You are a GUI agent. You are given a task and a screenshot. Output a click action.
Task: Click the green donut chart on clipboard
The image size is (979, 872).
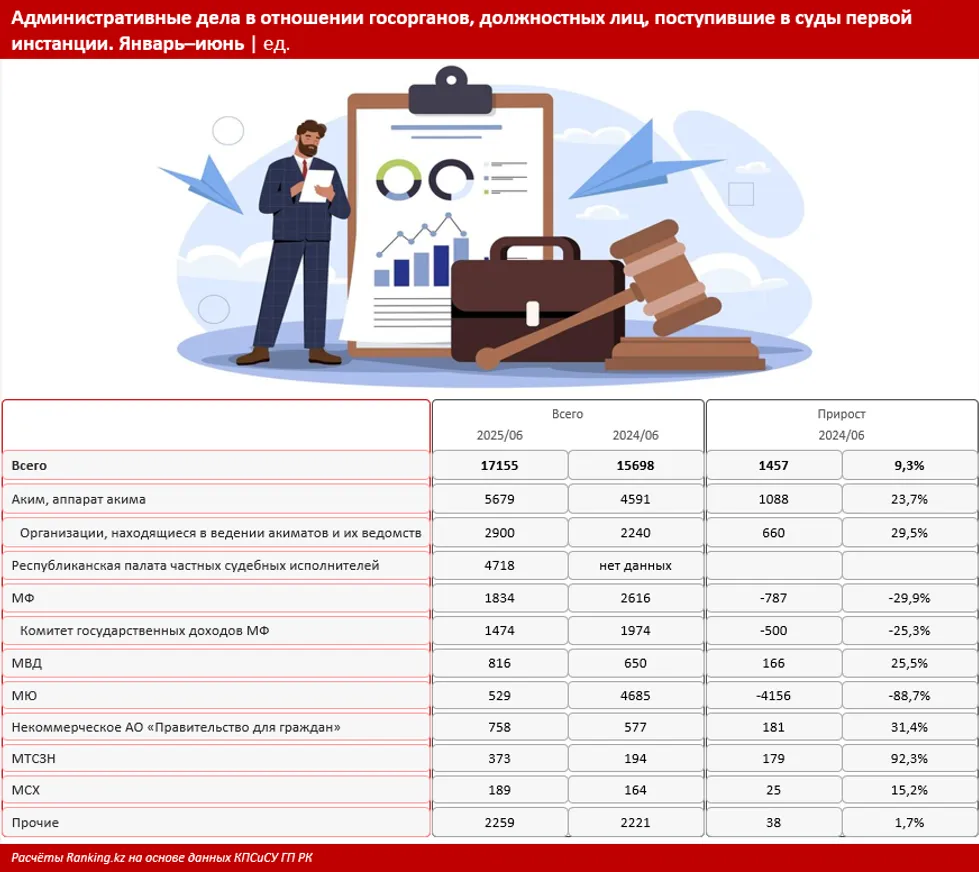[x=399, y=180]
